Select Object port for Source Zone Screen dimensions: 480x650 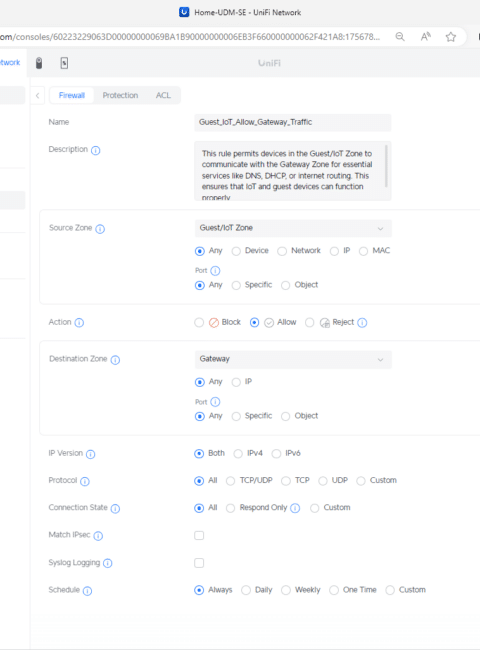285,285
